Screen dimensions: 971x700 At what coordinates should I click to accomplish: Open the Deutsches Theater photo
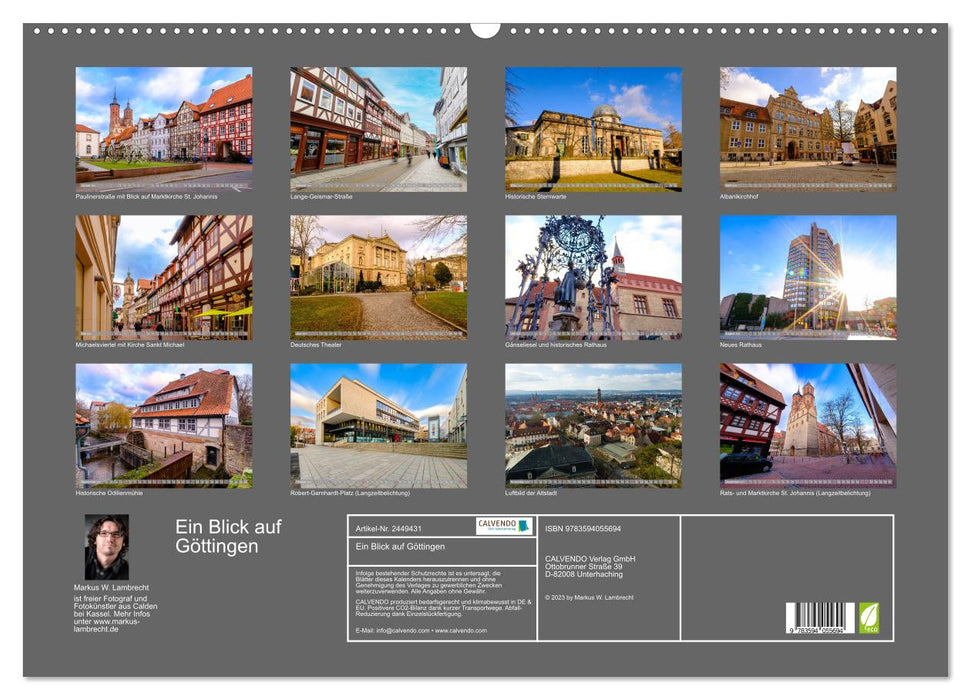coord(378,277)
